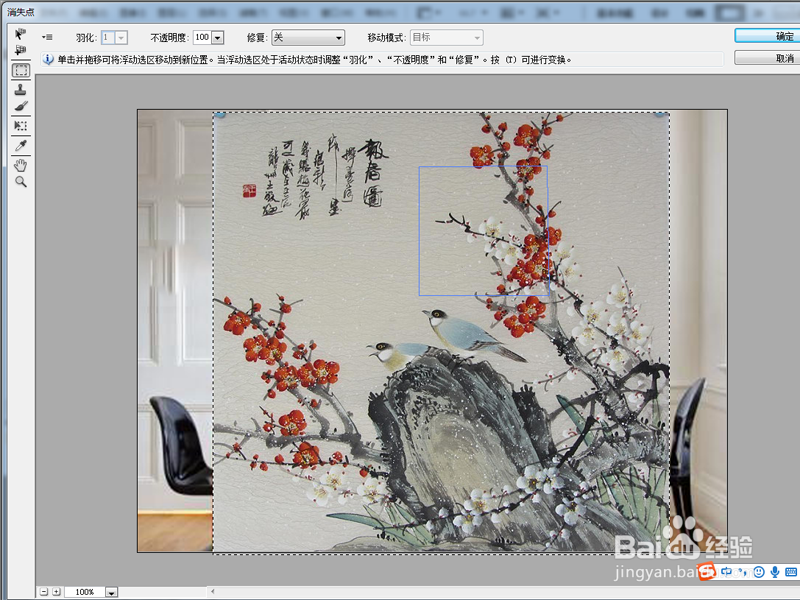Select the Eyedropper tool

(21, 146)
